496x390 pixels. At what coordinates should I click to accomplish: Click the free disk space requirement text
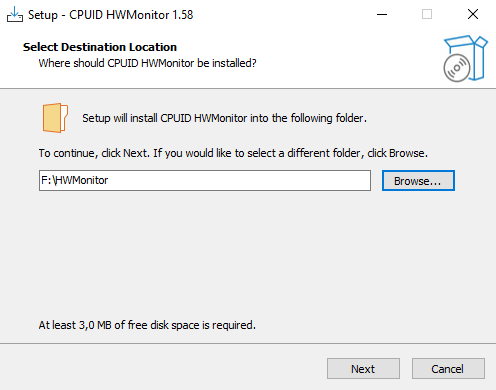point(147,325)
